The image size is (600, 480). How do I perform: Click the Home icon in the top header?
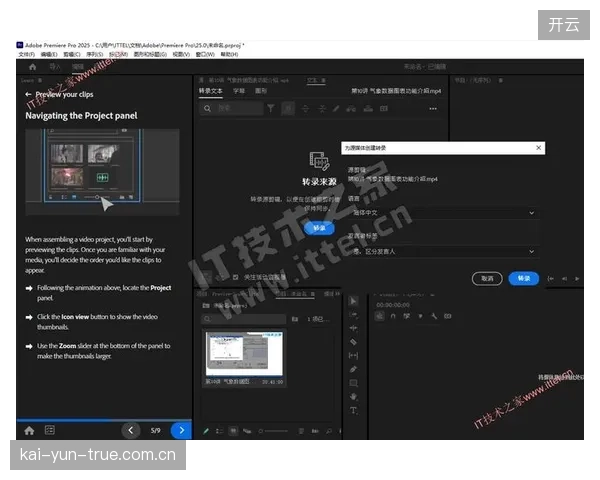point(33,67)
